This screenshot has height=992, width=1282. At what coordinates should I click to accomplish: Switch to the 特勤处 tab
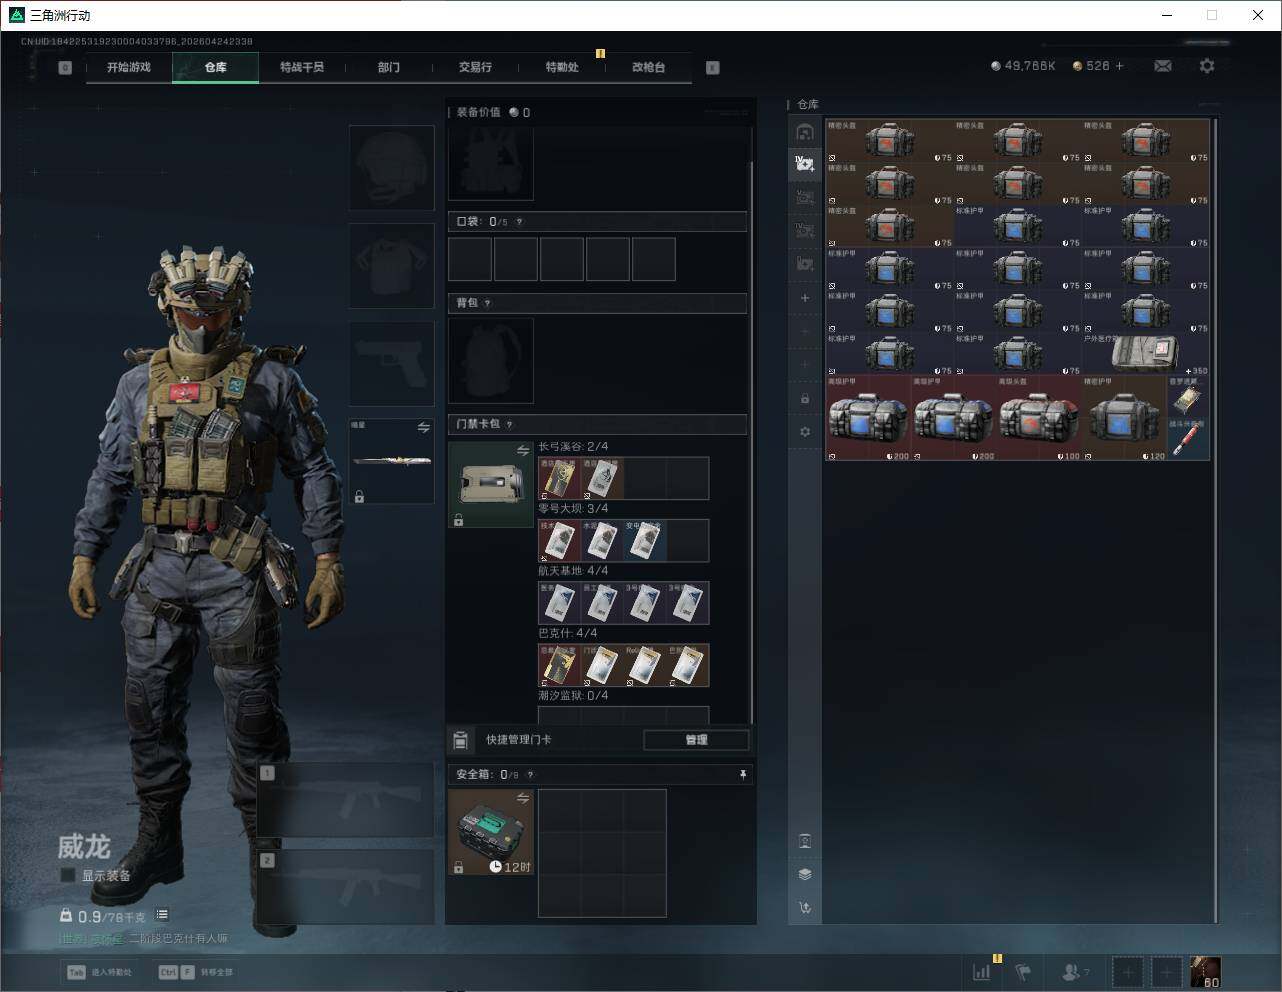coord(562,67)
